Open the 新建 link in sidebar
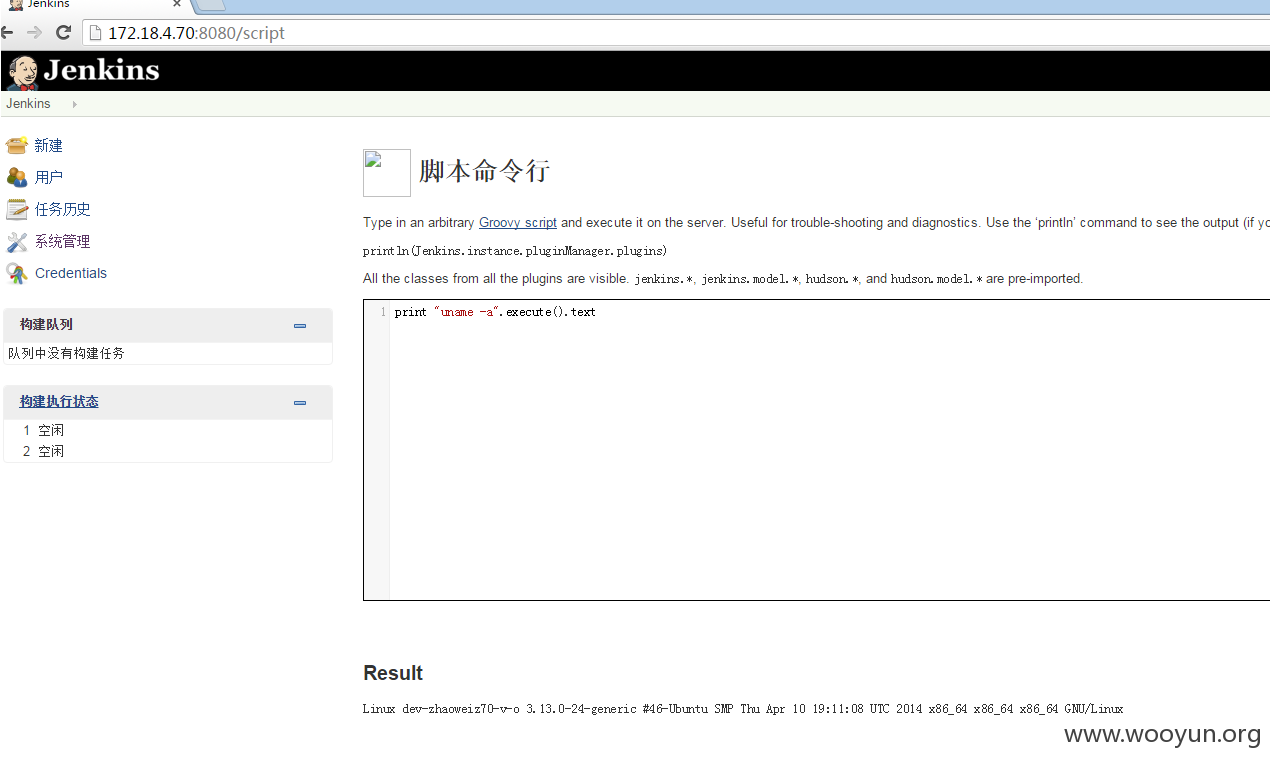1270x763 pixels. pyautogui.click(x=48, y=146)
